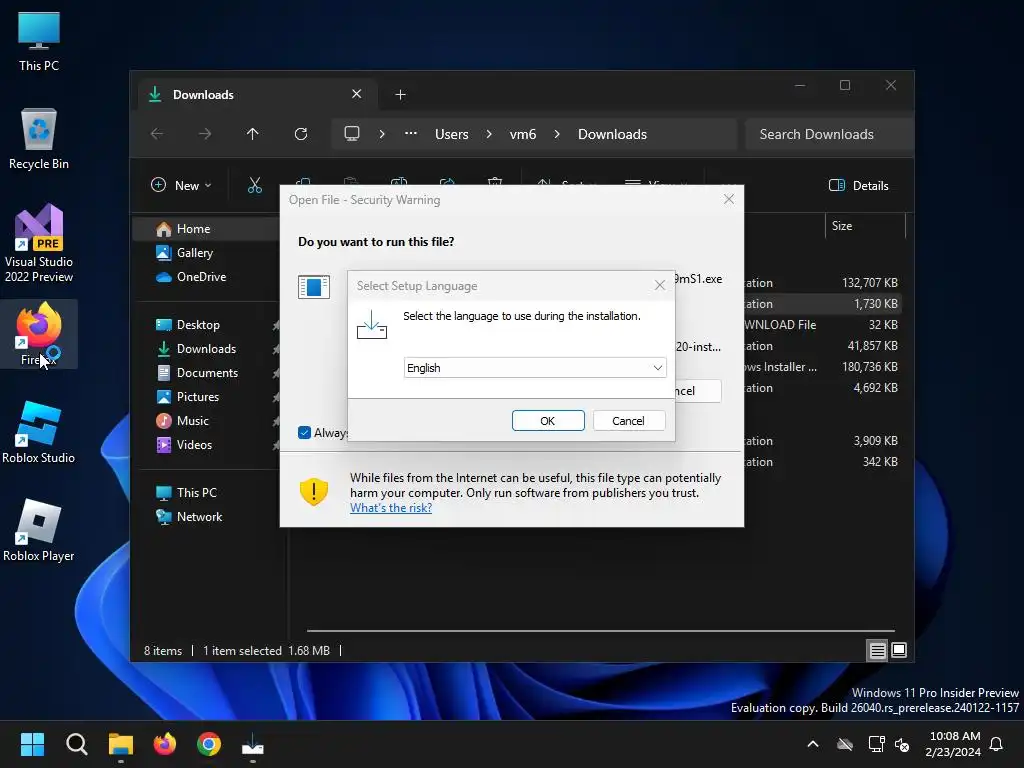Click the application file icon in security warning

pos(313,286)
